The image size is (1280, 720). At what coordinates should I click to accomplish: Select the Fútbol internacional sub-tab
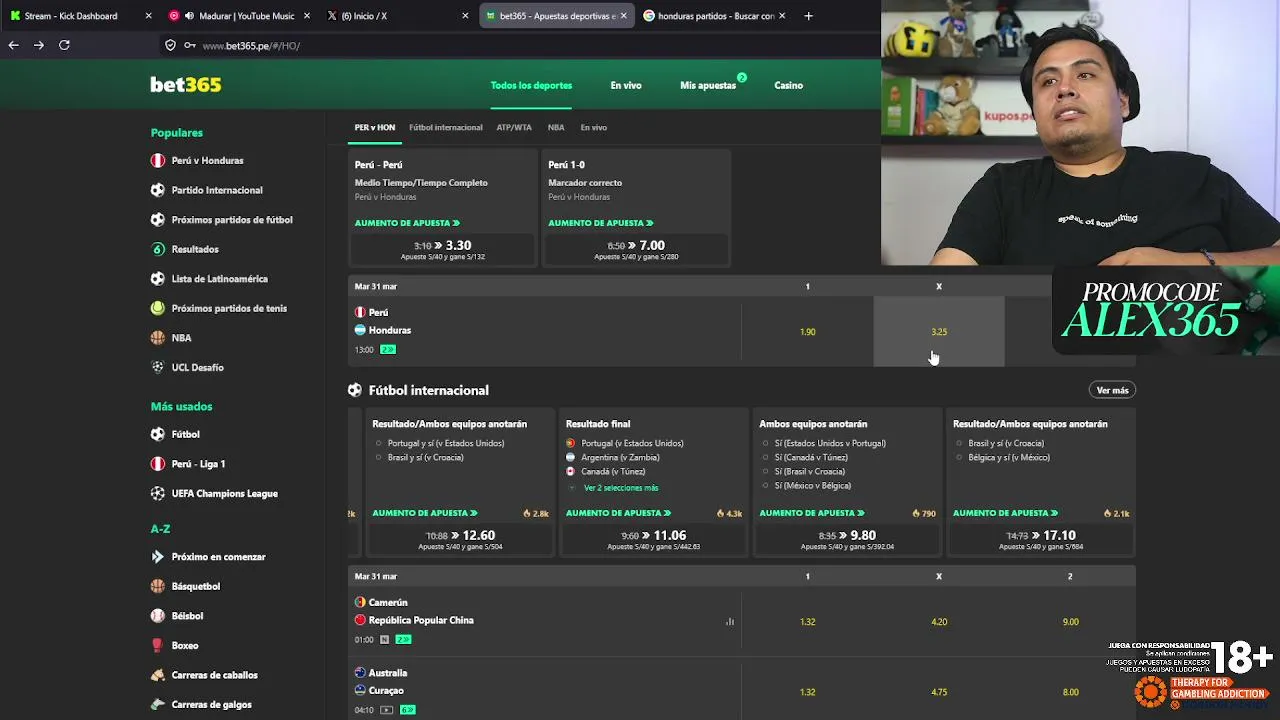(x=446, y=127)
